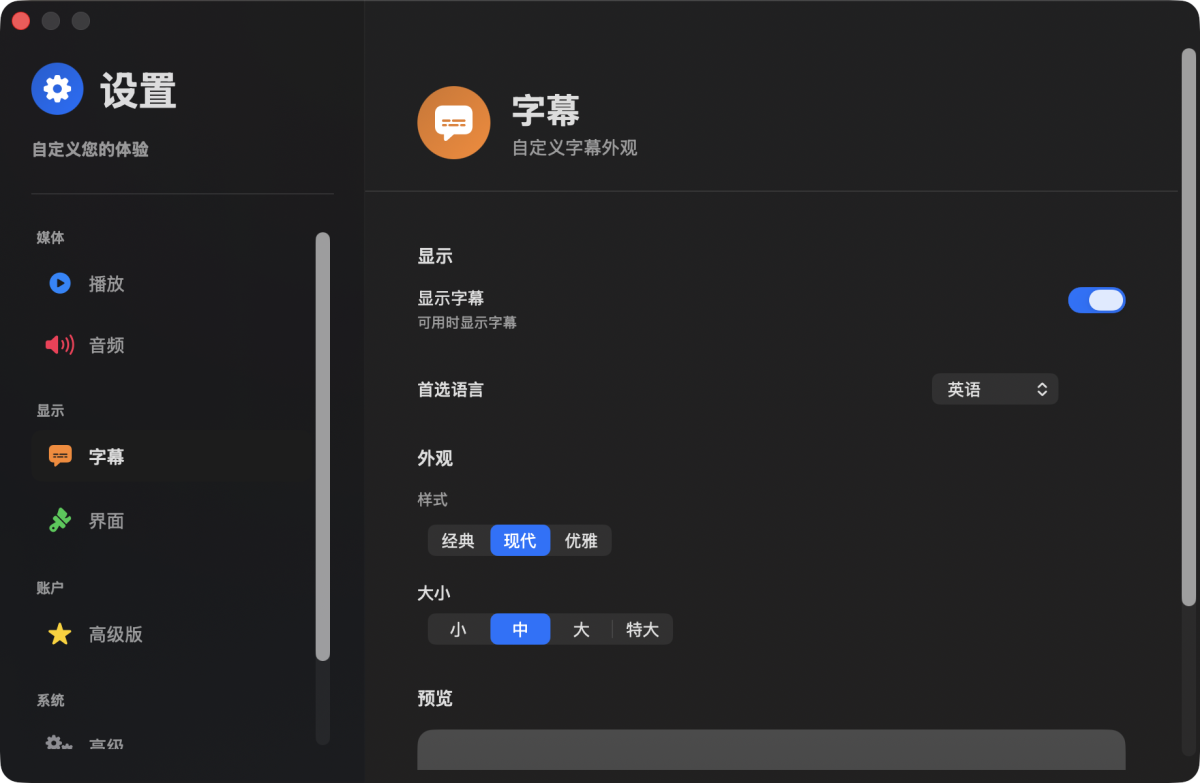This screenshot has width=1200, height=783.
Task: Click the red speaker icon for 音频
Action: pyautogui.click(x=60, y=346)
